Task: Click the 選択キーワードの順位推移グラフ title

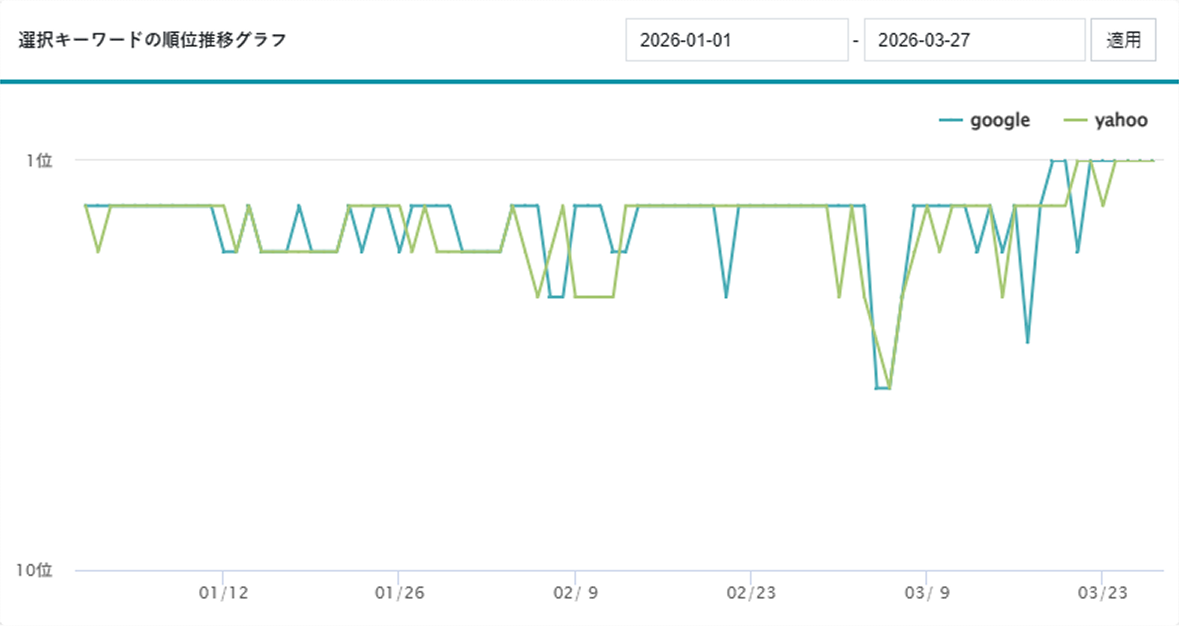Action: tap(153, 40)
